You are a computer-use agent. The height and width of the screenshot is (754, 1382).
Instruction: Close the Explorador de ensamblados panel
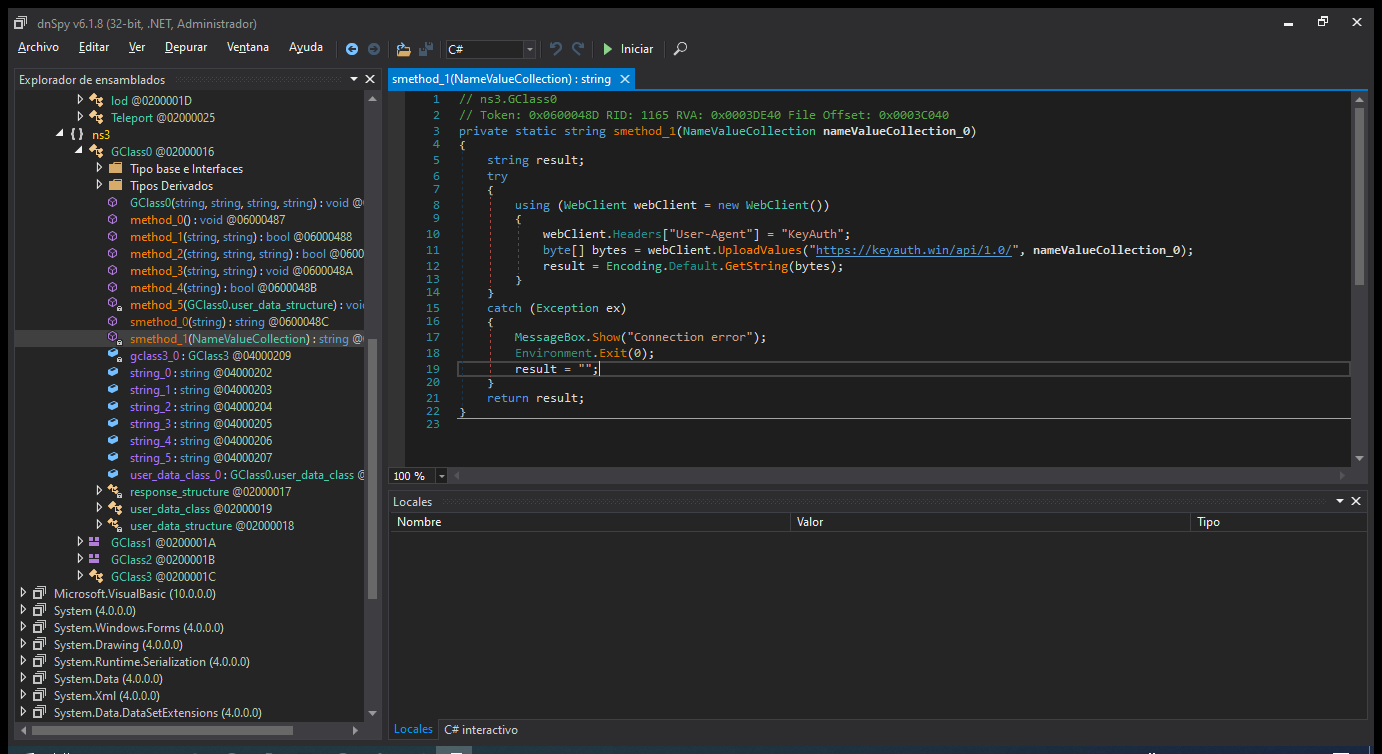[370, 79]
